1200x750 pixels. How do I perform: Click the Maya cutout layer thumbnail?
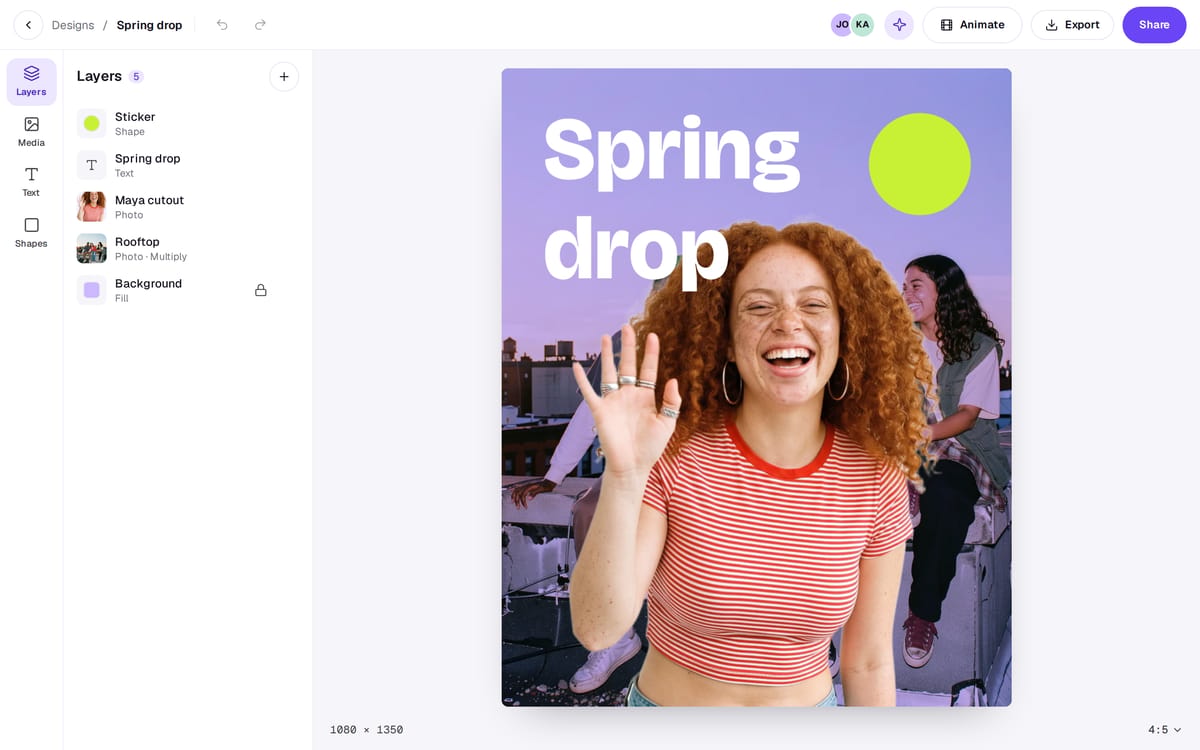coord(91,207)
